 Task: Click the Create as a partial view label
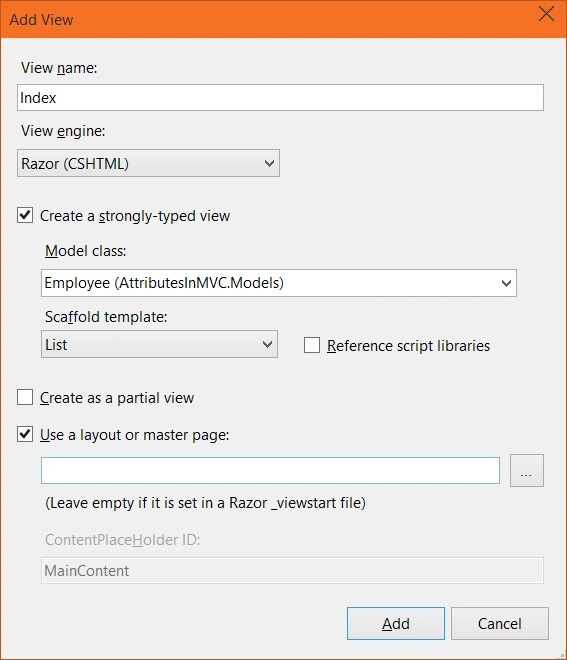[117, 398]
